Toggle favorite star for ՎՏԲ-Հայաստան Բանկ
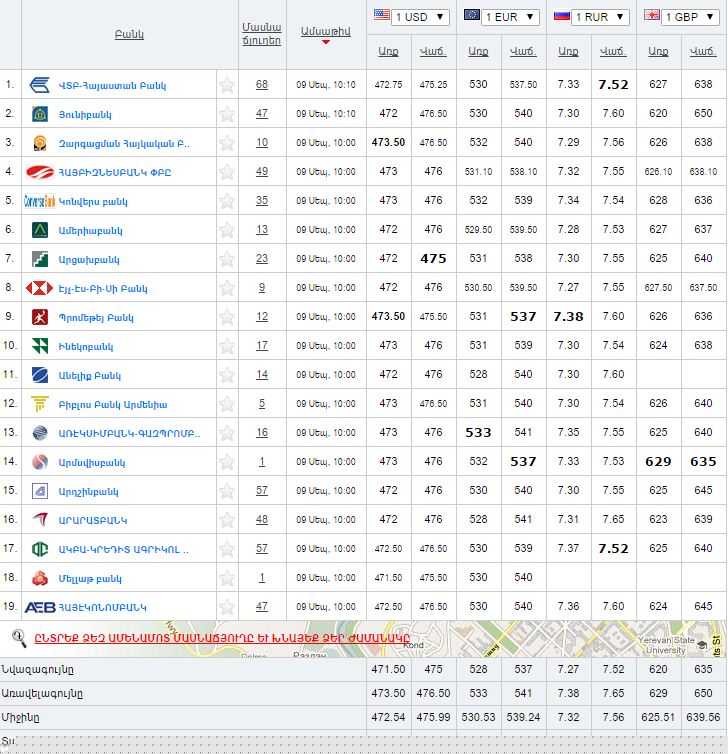The image size is (728, 754). tap(227, 85)
